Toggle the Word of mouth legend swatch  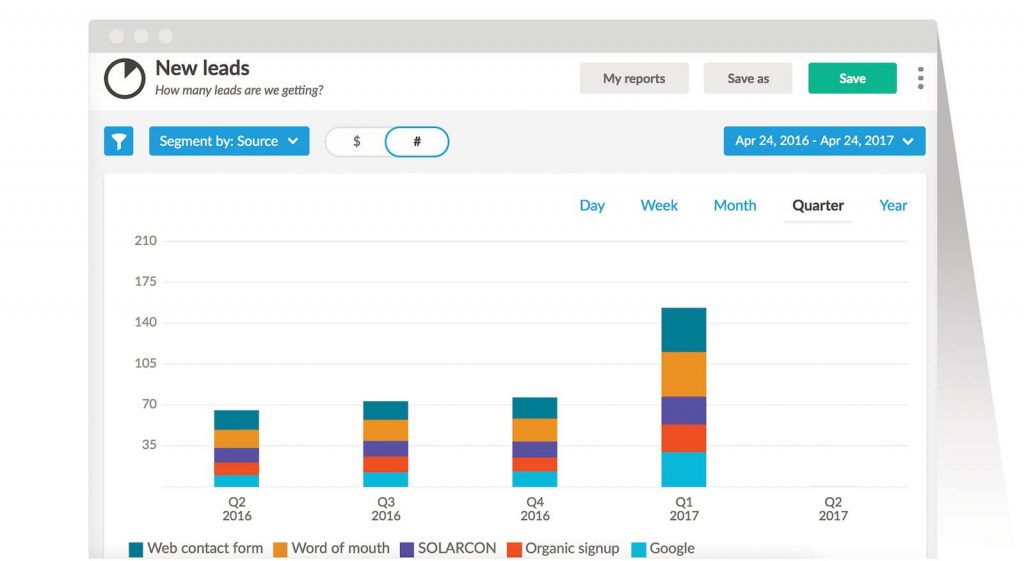[x=280, y=549]
